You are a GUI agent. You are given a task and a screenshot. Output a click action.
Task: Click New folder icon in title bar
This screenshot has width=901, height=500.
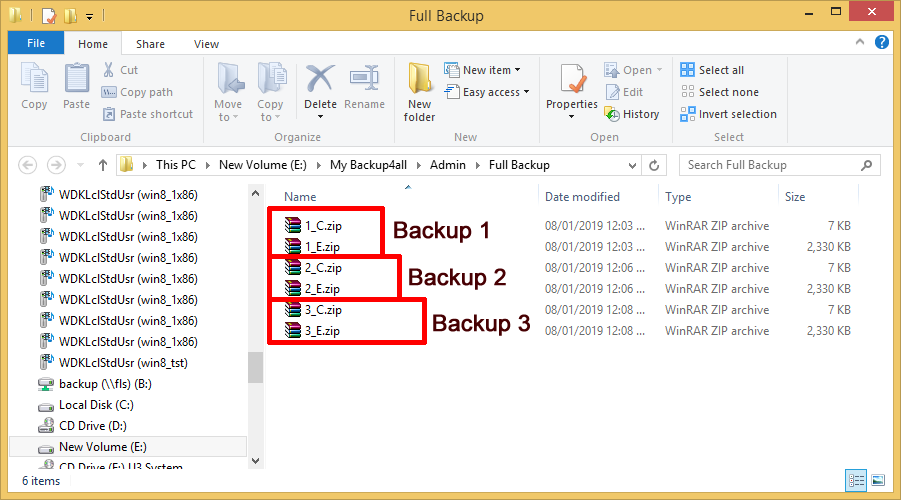pyautogui.click(x=70, y=15)
